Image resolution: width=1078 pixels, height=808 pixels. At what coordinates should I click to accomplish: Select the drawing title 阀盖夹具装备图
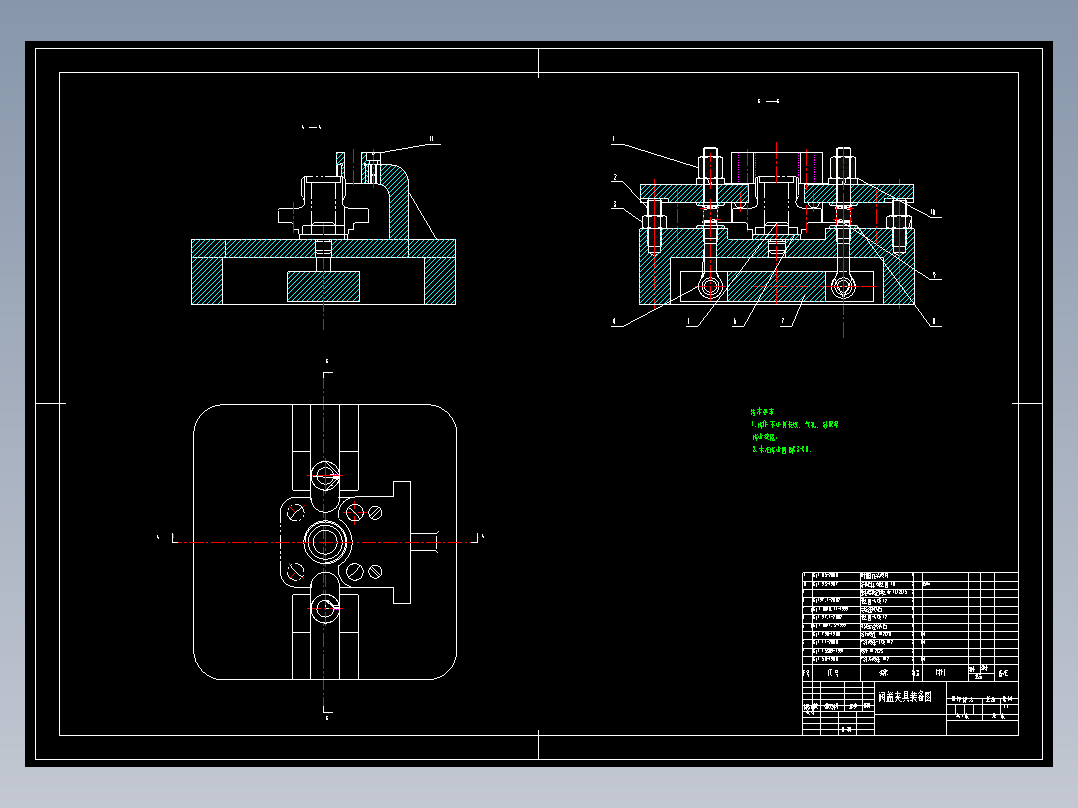coord(905,697)
